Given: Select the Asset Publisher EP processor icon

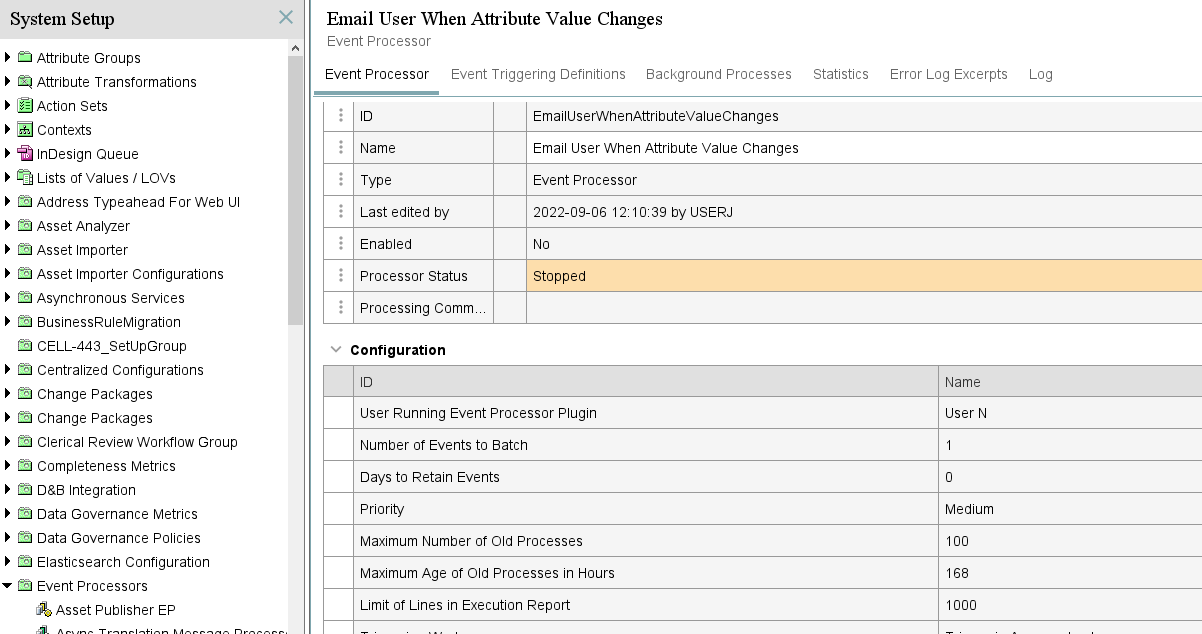Looking at the screenshot, I should 44,610.
